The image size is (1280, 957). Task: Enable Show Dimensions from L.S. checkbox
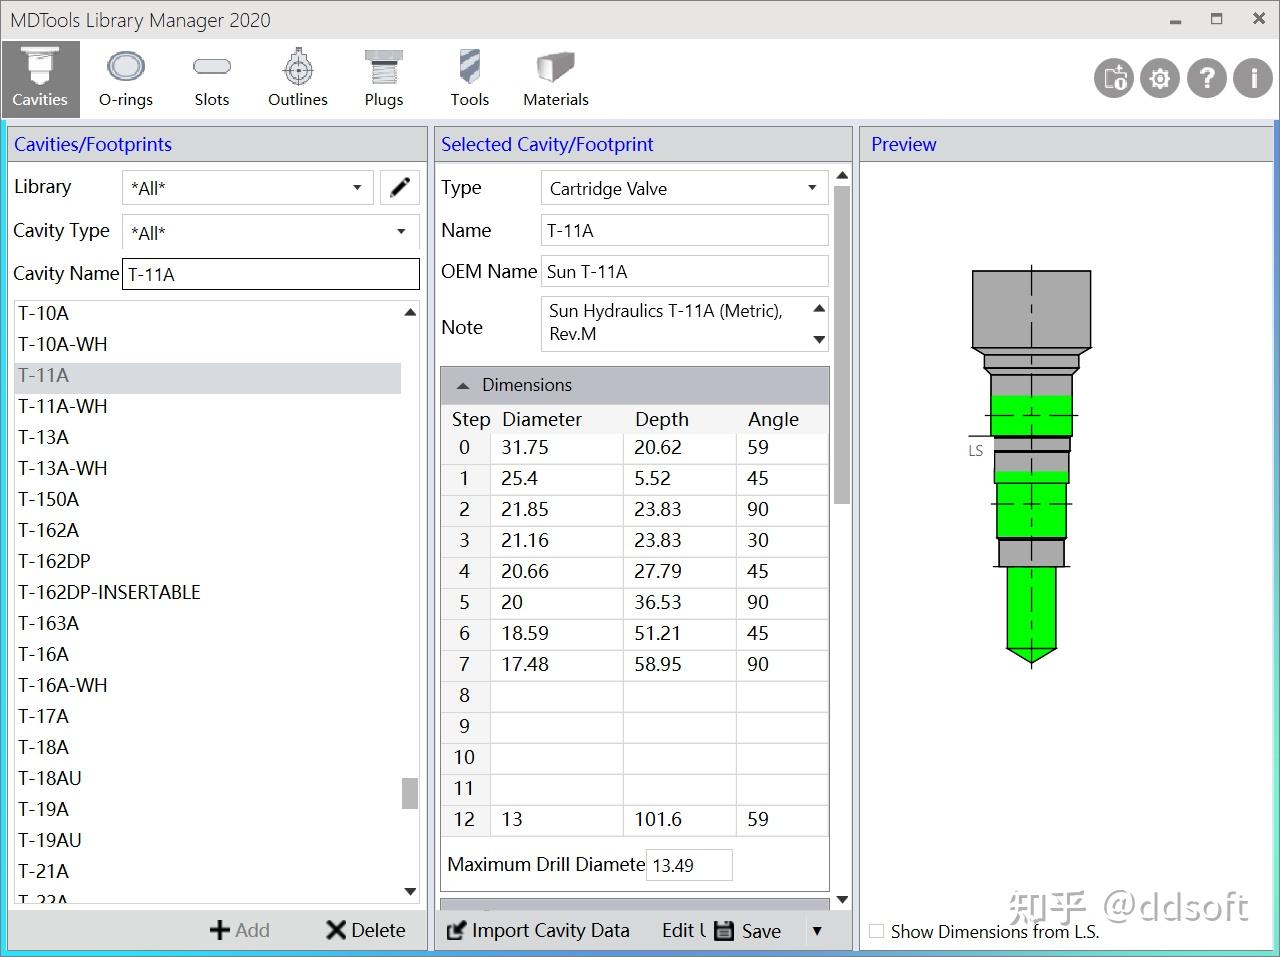877,931
